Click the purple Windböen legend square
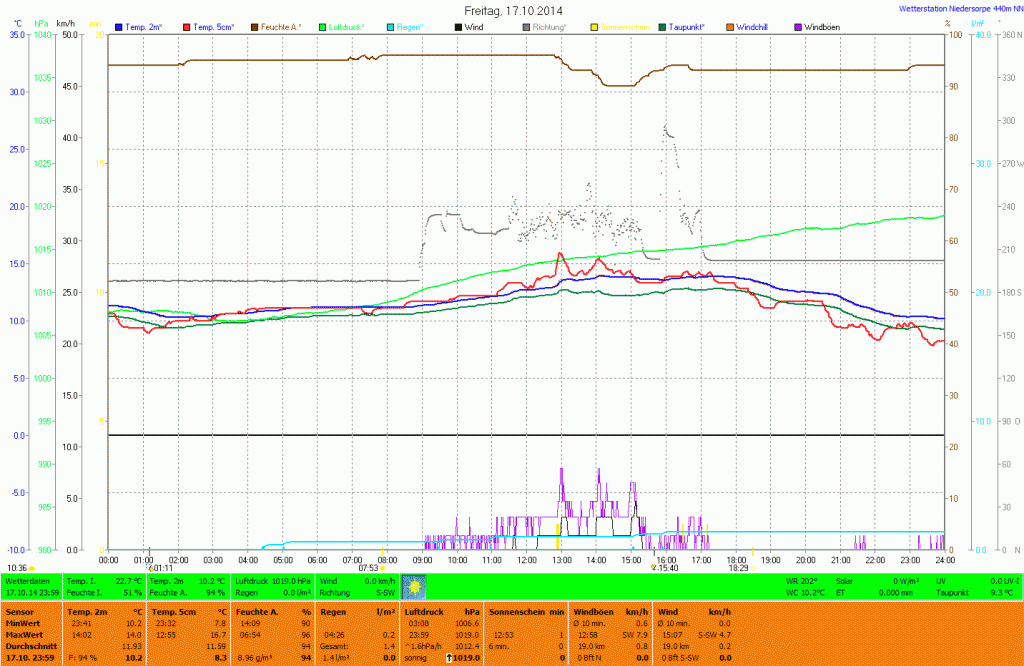 point(797,27)
